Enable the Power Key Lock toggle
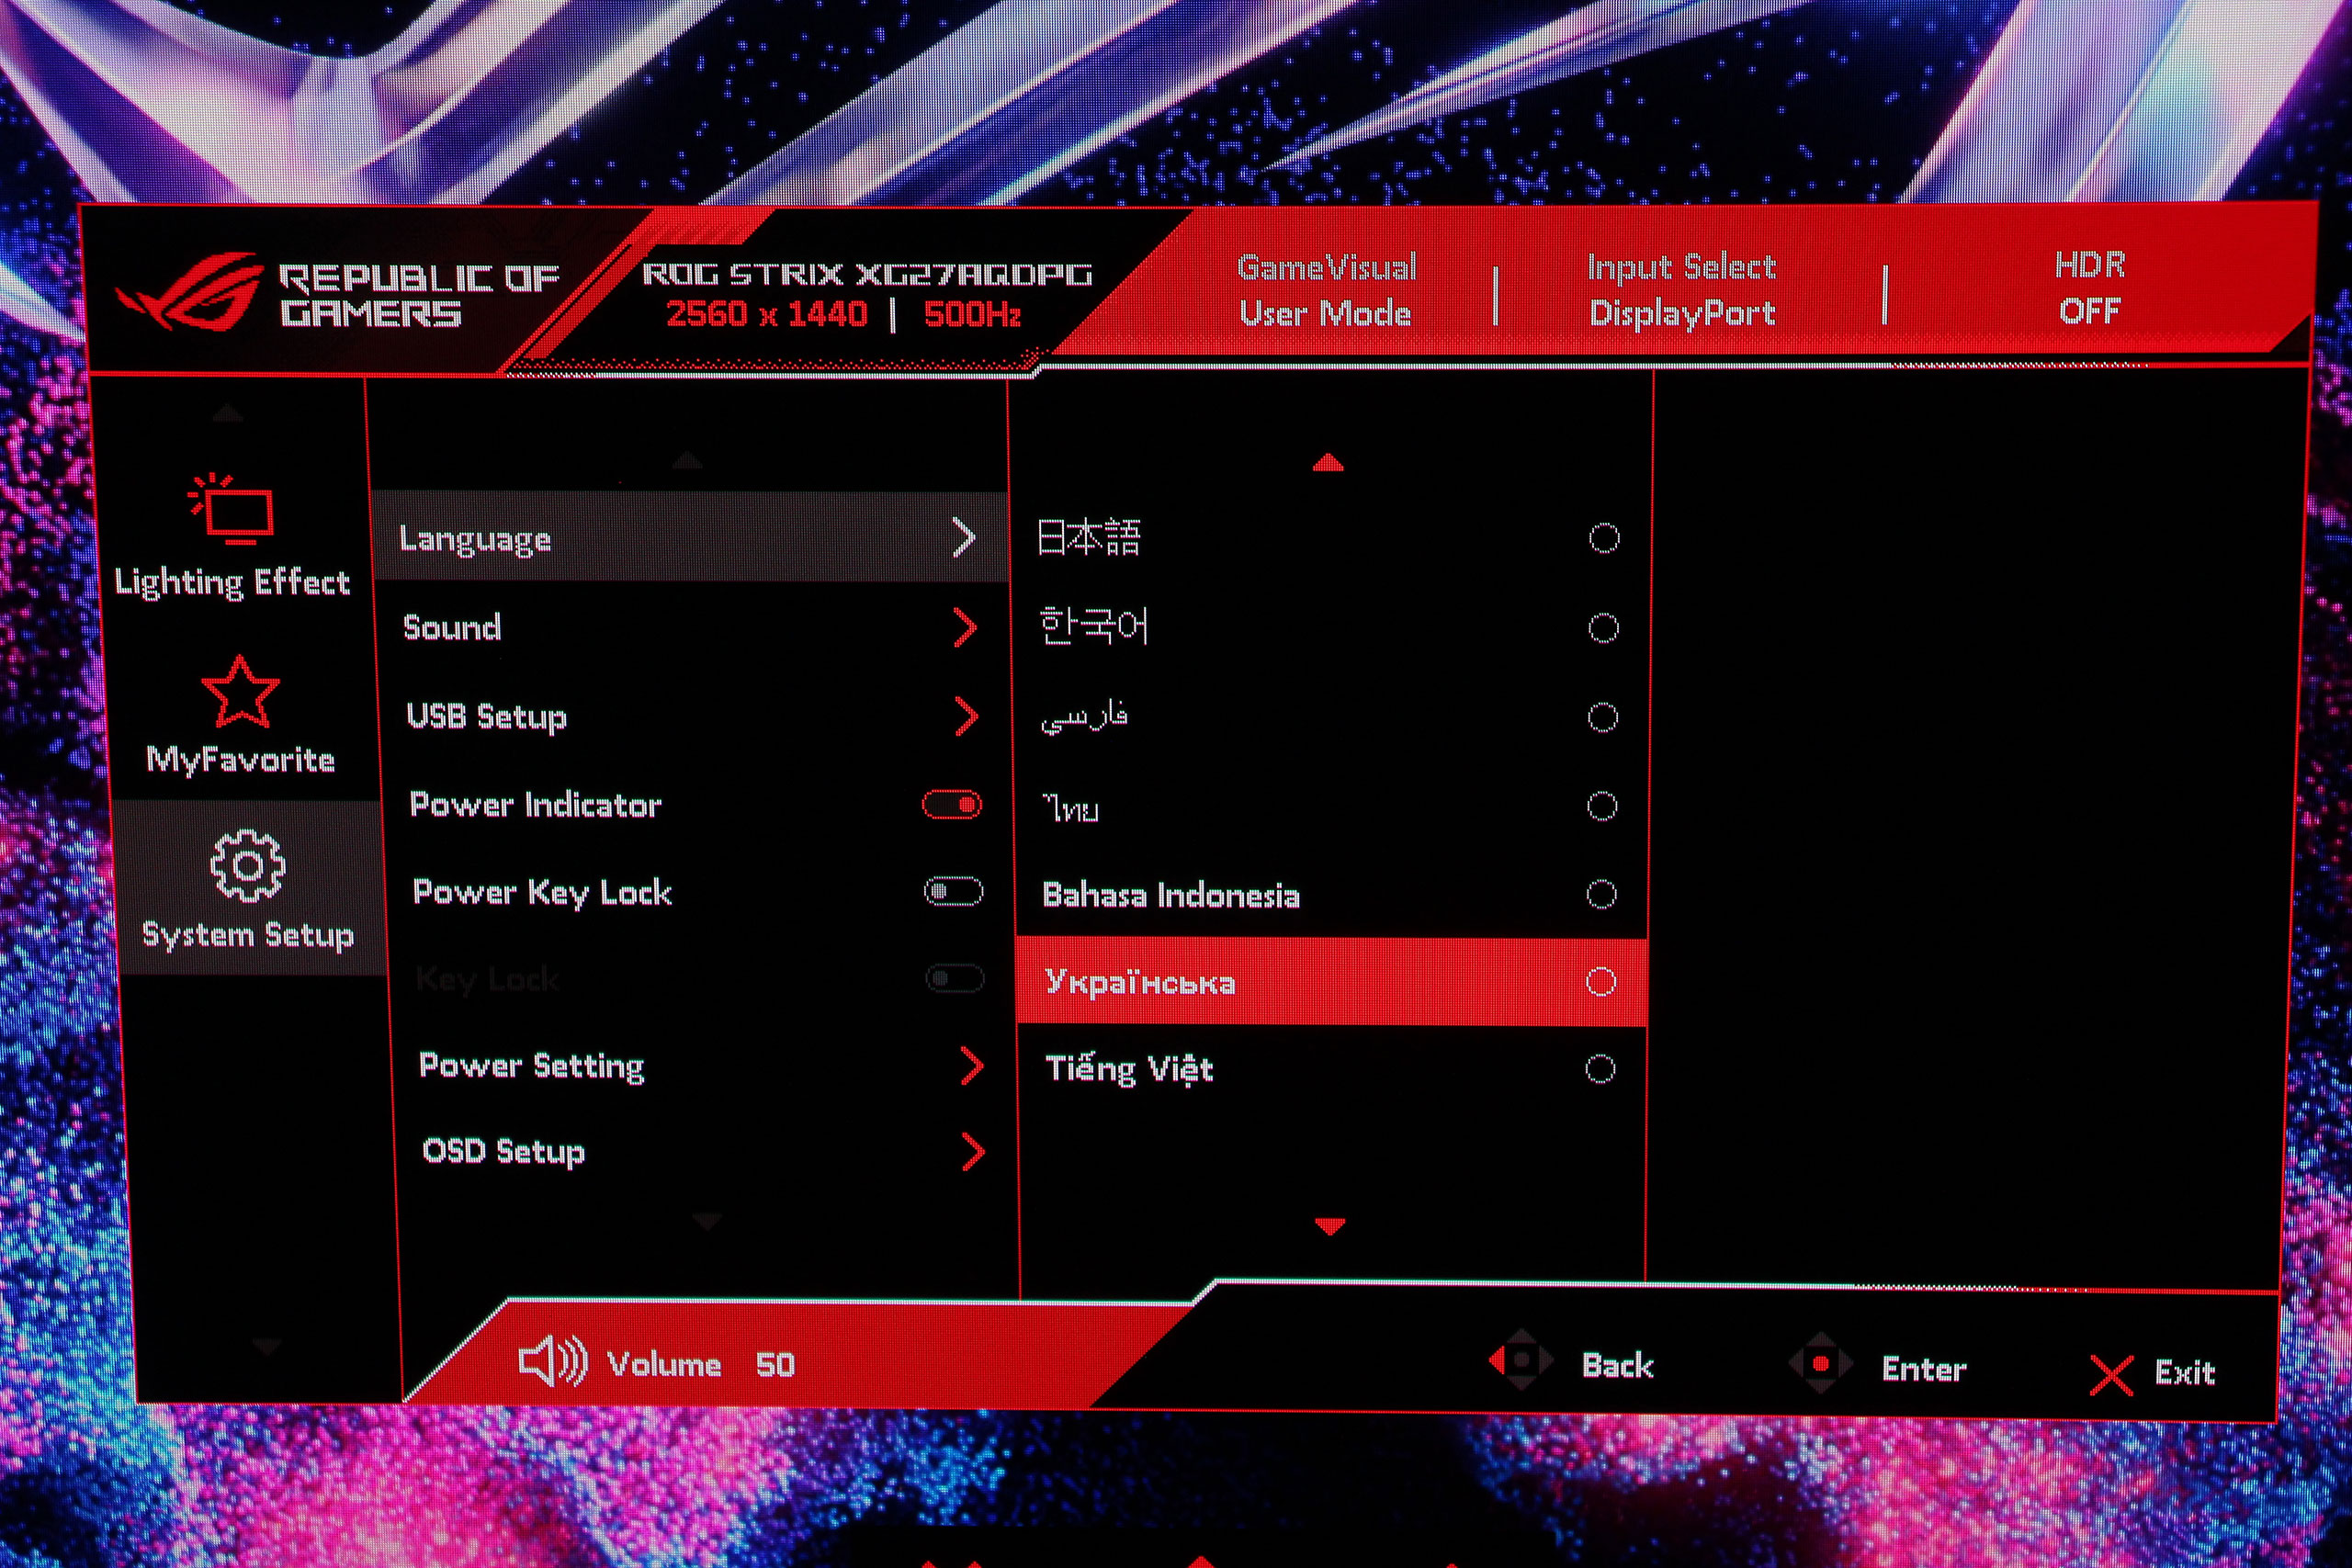This screenshot has height=1568, width=2352. coord(953,891)
